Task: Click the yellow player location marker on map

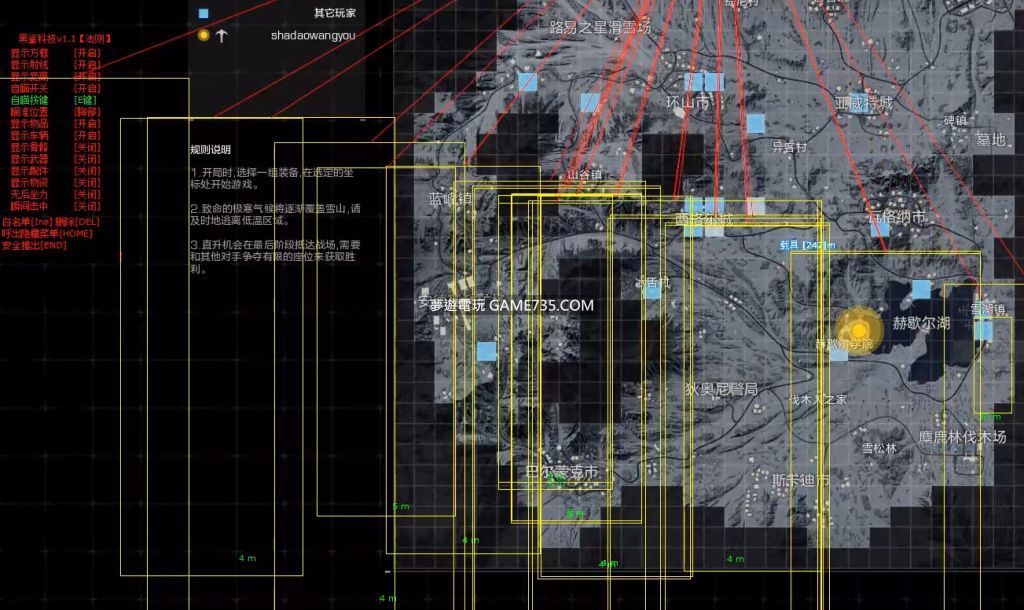Action: point(858,329)
